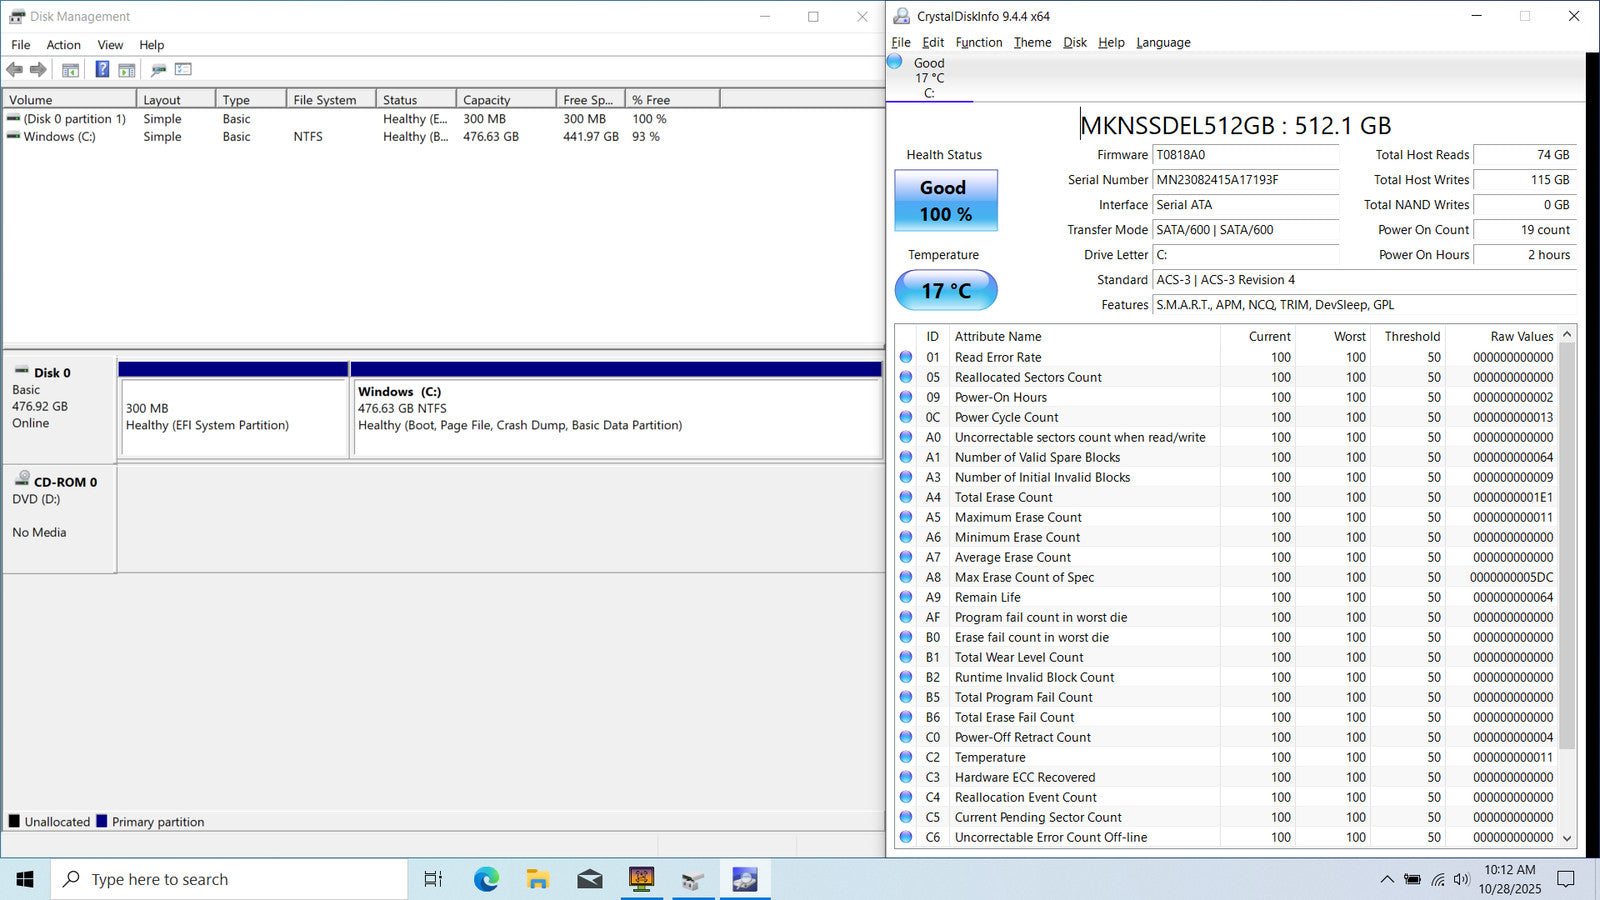The width and height of the screenshot is (1600, 900).
Task: Click the Read Error Rate status orb
Action: click(906, 357)
